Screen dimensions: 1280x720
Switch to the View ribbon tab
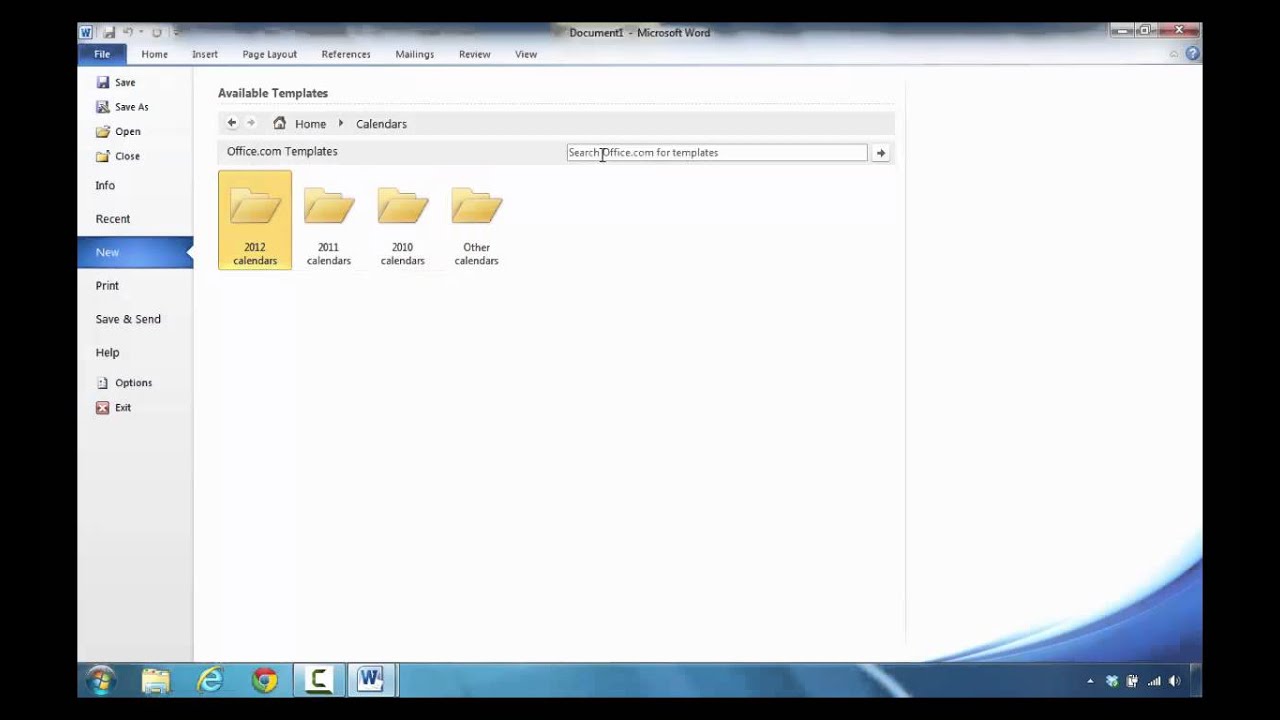526,54
